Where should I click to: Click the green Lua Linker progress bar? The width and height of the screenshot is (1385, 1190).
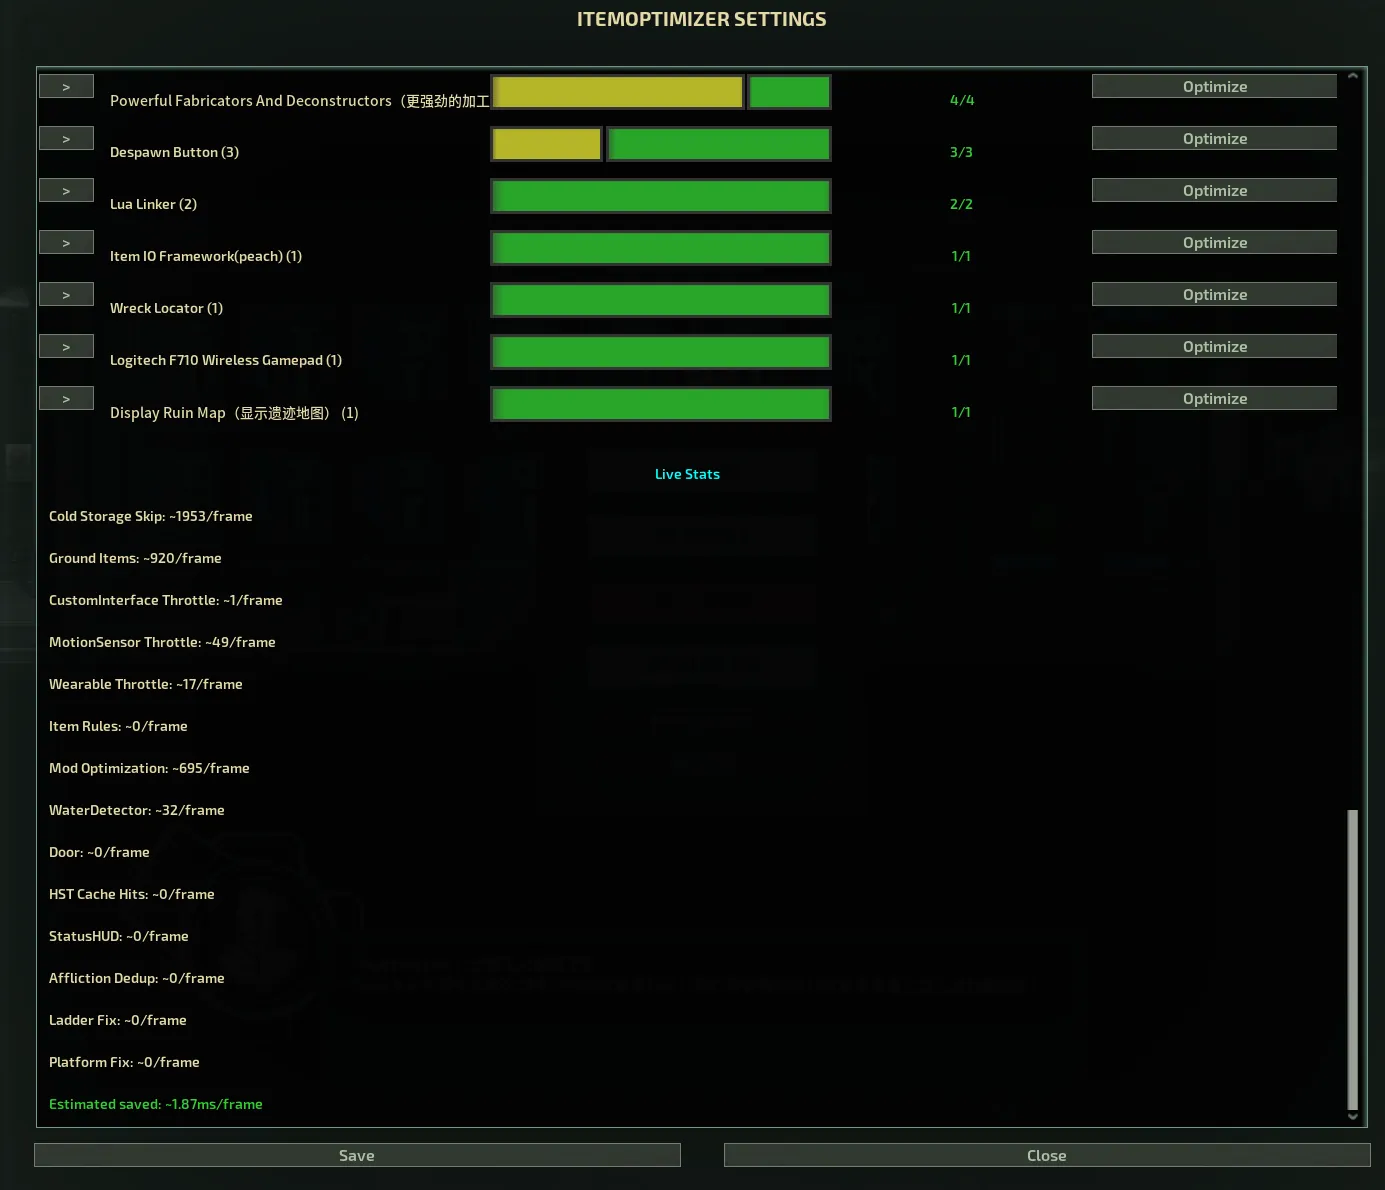point(660,196)
